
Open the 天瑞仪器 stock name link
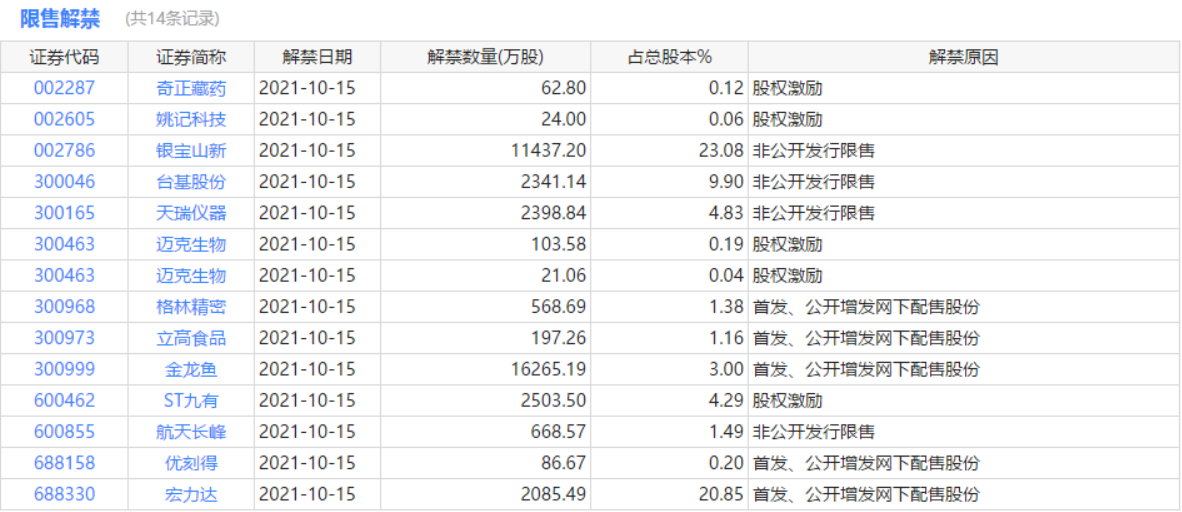click(x=191, y=213)
